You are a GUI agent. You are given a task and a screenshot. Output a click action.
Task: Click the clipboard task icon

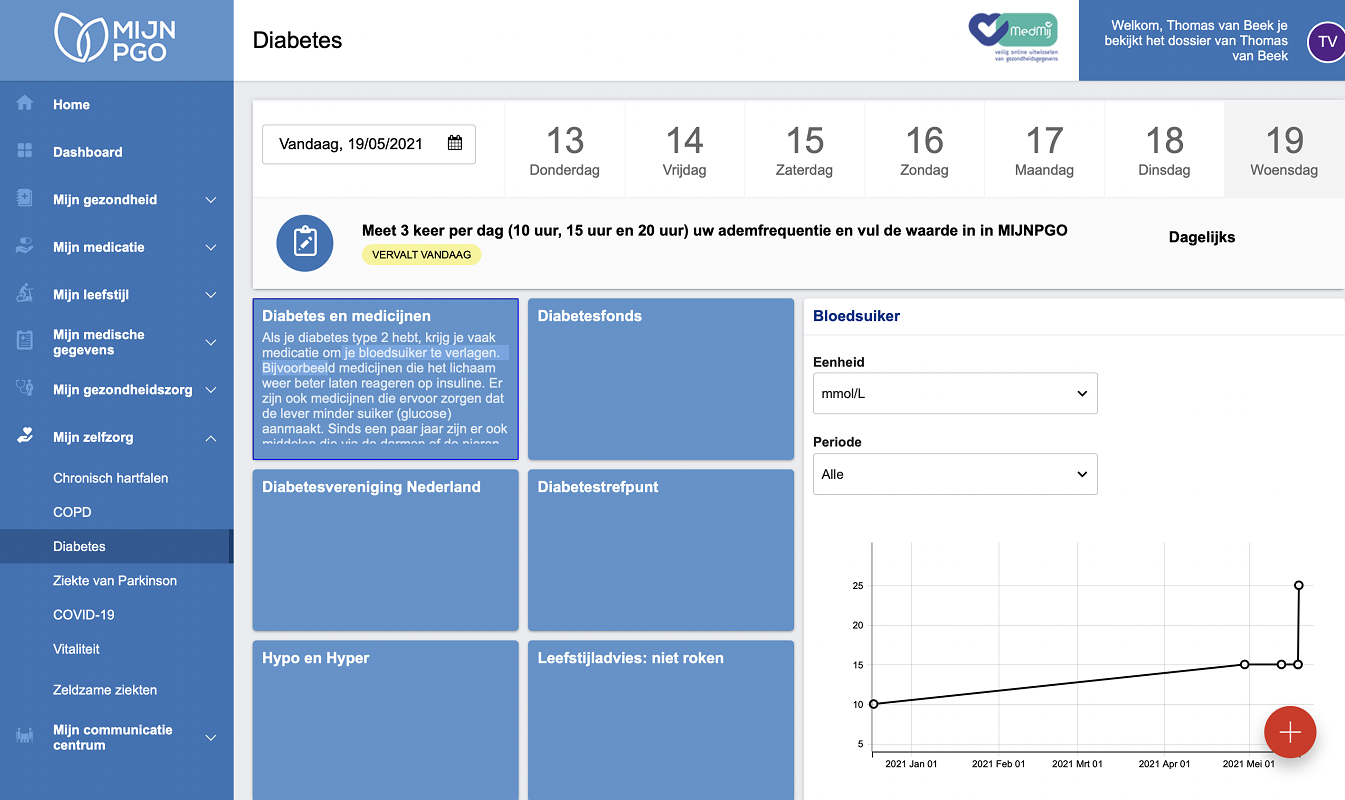305,243
